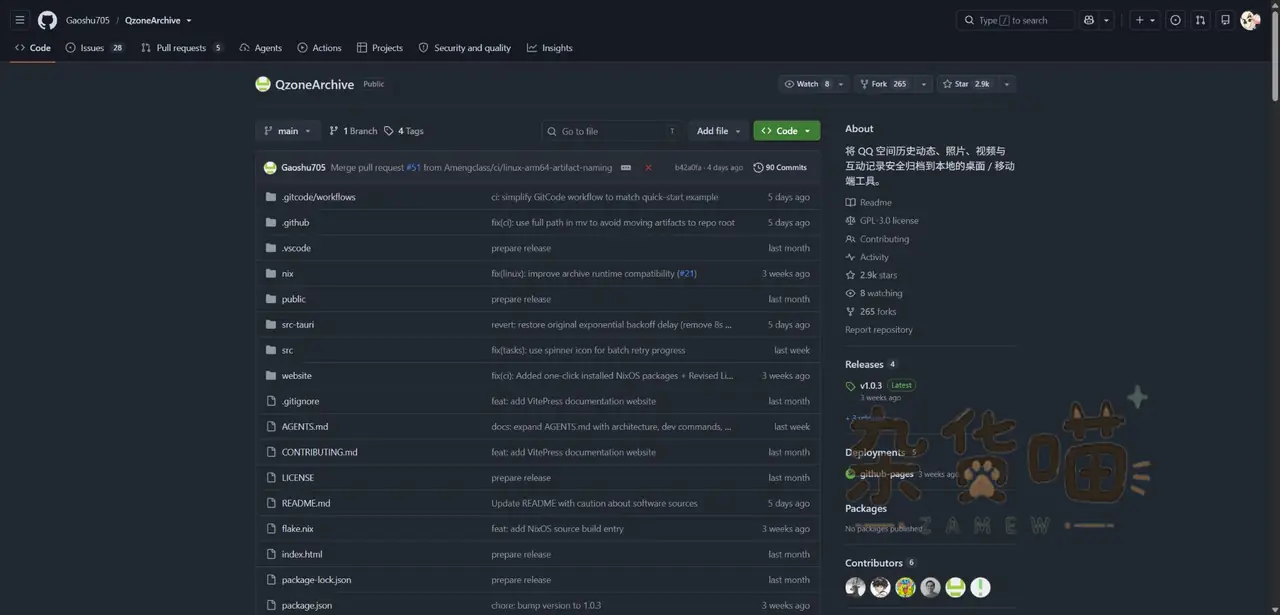1280x615 pixels.
Task: Open the Gaoshu705 owner link in breadcrumb
Action: 88,20
